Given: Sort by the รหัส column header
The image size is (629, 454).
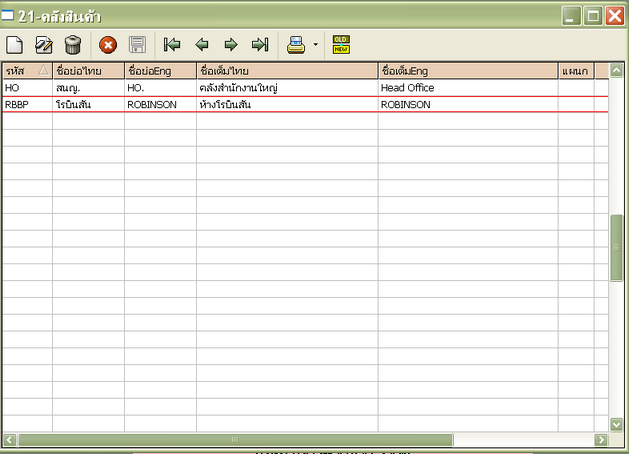Looking at the screenshot, I should tap(27, 71).
